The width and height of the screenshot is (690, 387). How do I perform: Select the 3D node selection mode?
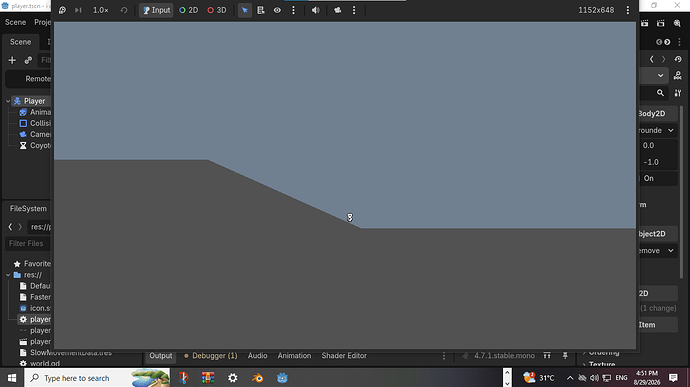click(217, 10)
